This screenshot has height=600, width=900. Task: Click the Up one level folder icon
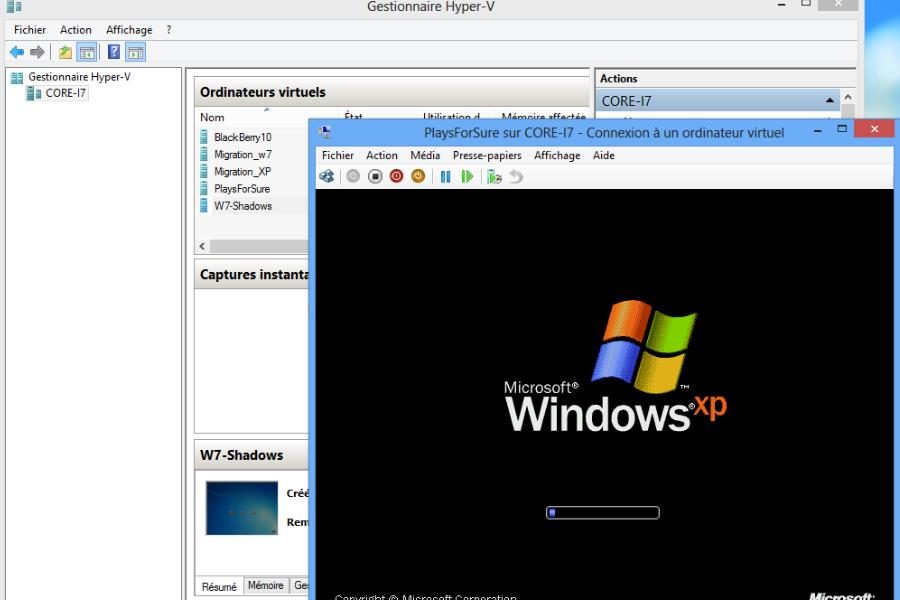(x=65, y=52)
